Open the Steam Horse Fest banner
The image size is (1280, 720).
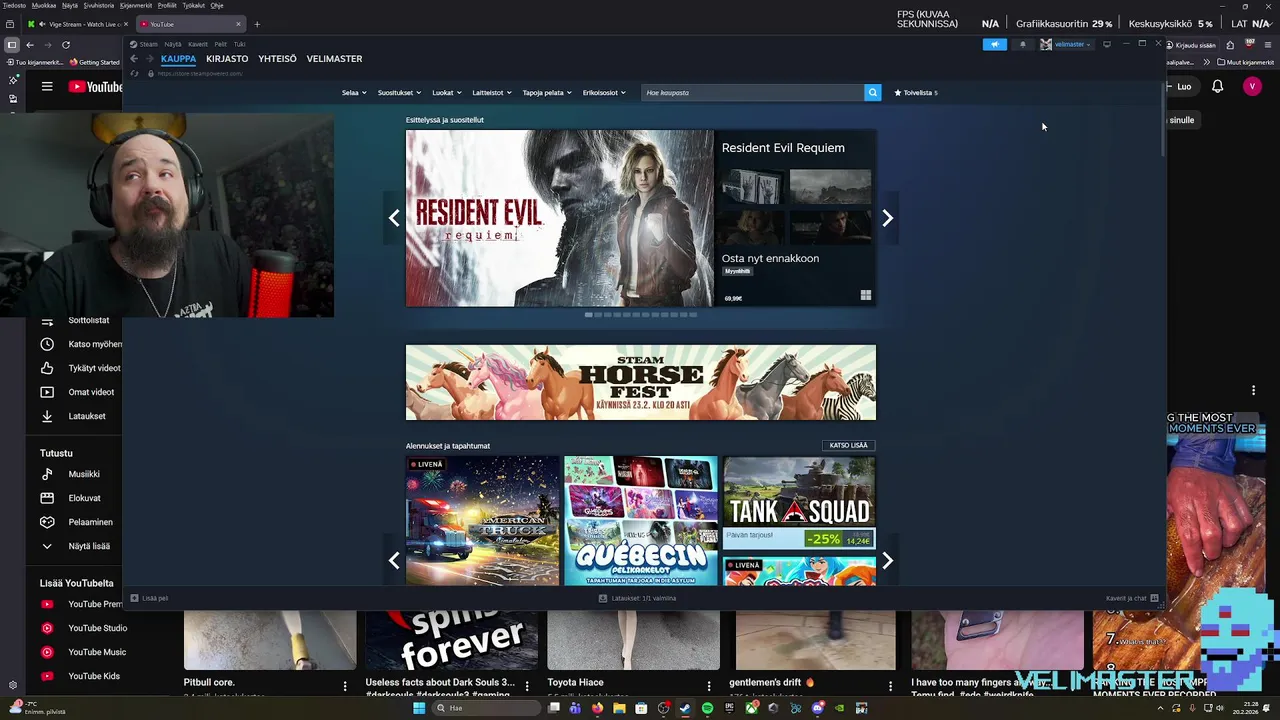(x=641, y=383)
